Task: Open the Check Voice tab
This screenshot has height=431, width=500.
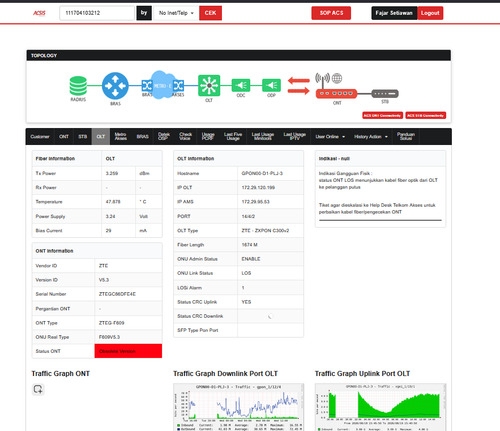Action: [x=186, y=137]
